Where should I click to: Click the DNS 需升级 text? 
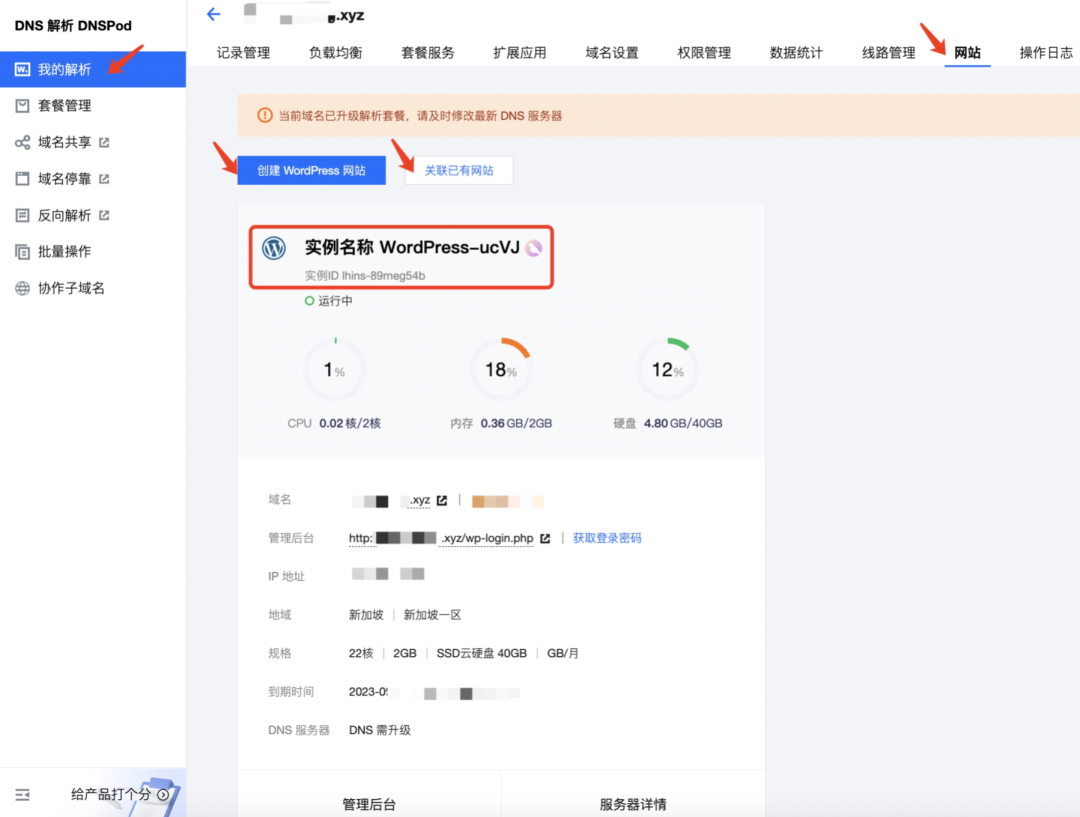point(380,730)
